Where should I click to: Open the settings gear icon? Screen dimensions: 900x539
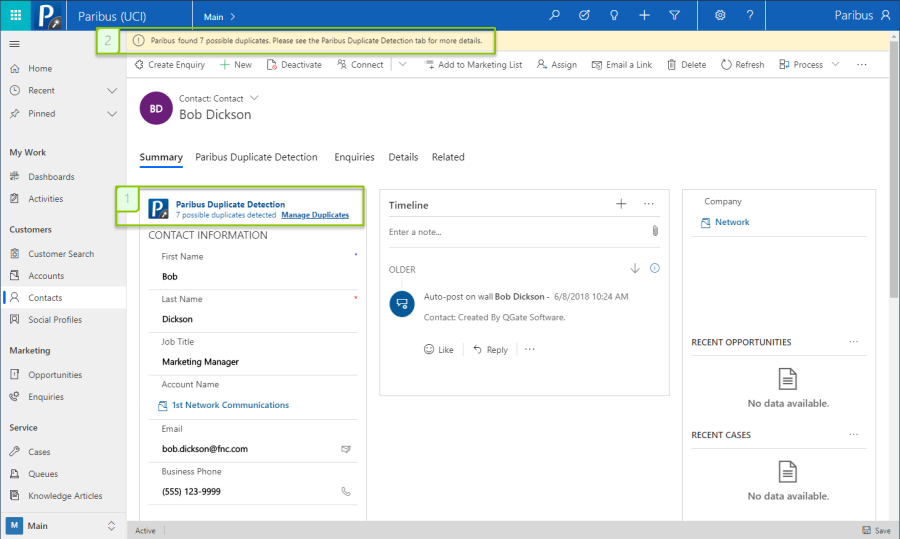point(720,15)
